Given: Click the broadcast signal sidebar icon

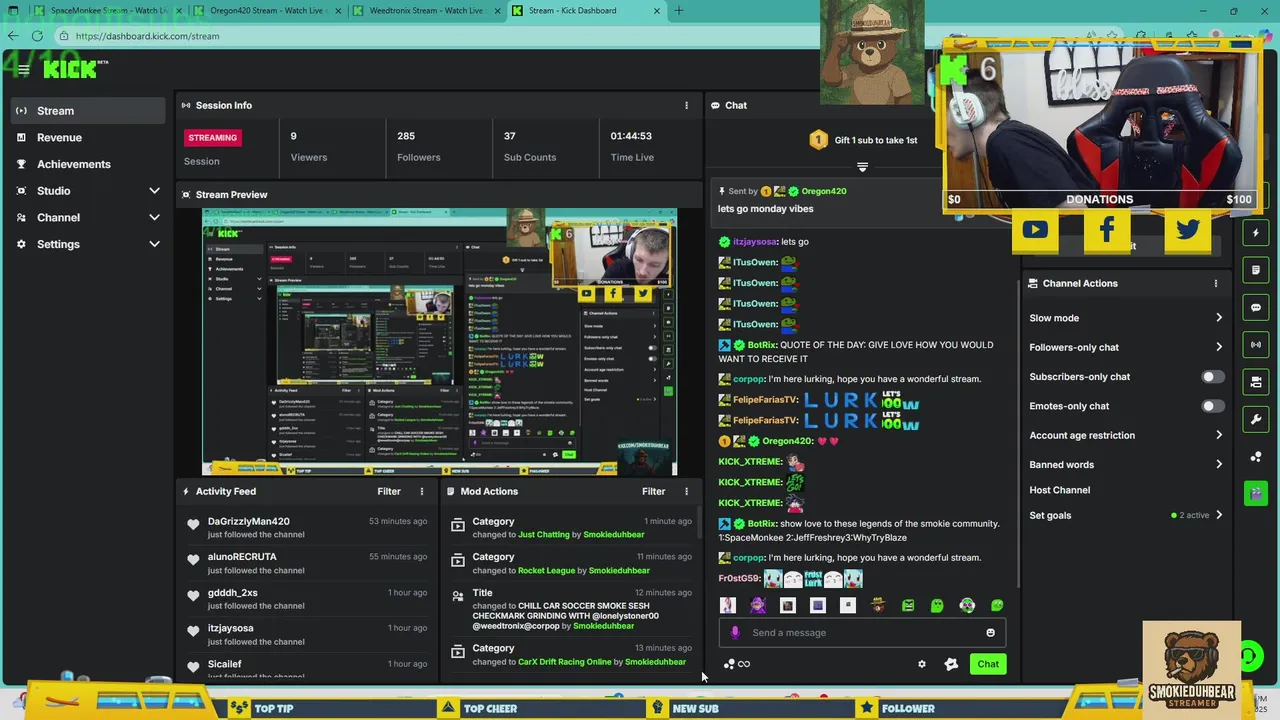Looking at the screenshot, I should tap(1256, 344).
